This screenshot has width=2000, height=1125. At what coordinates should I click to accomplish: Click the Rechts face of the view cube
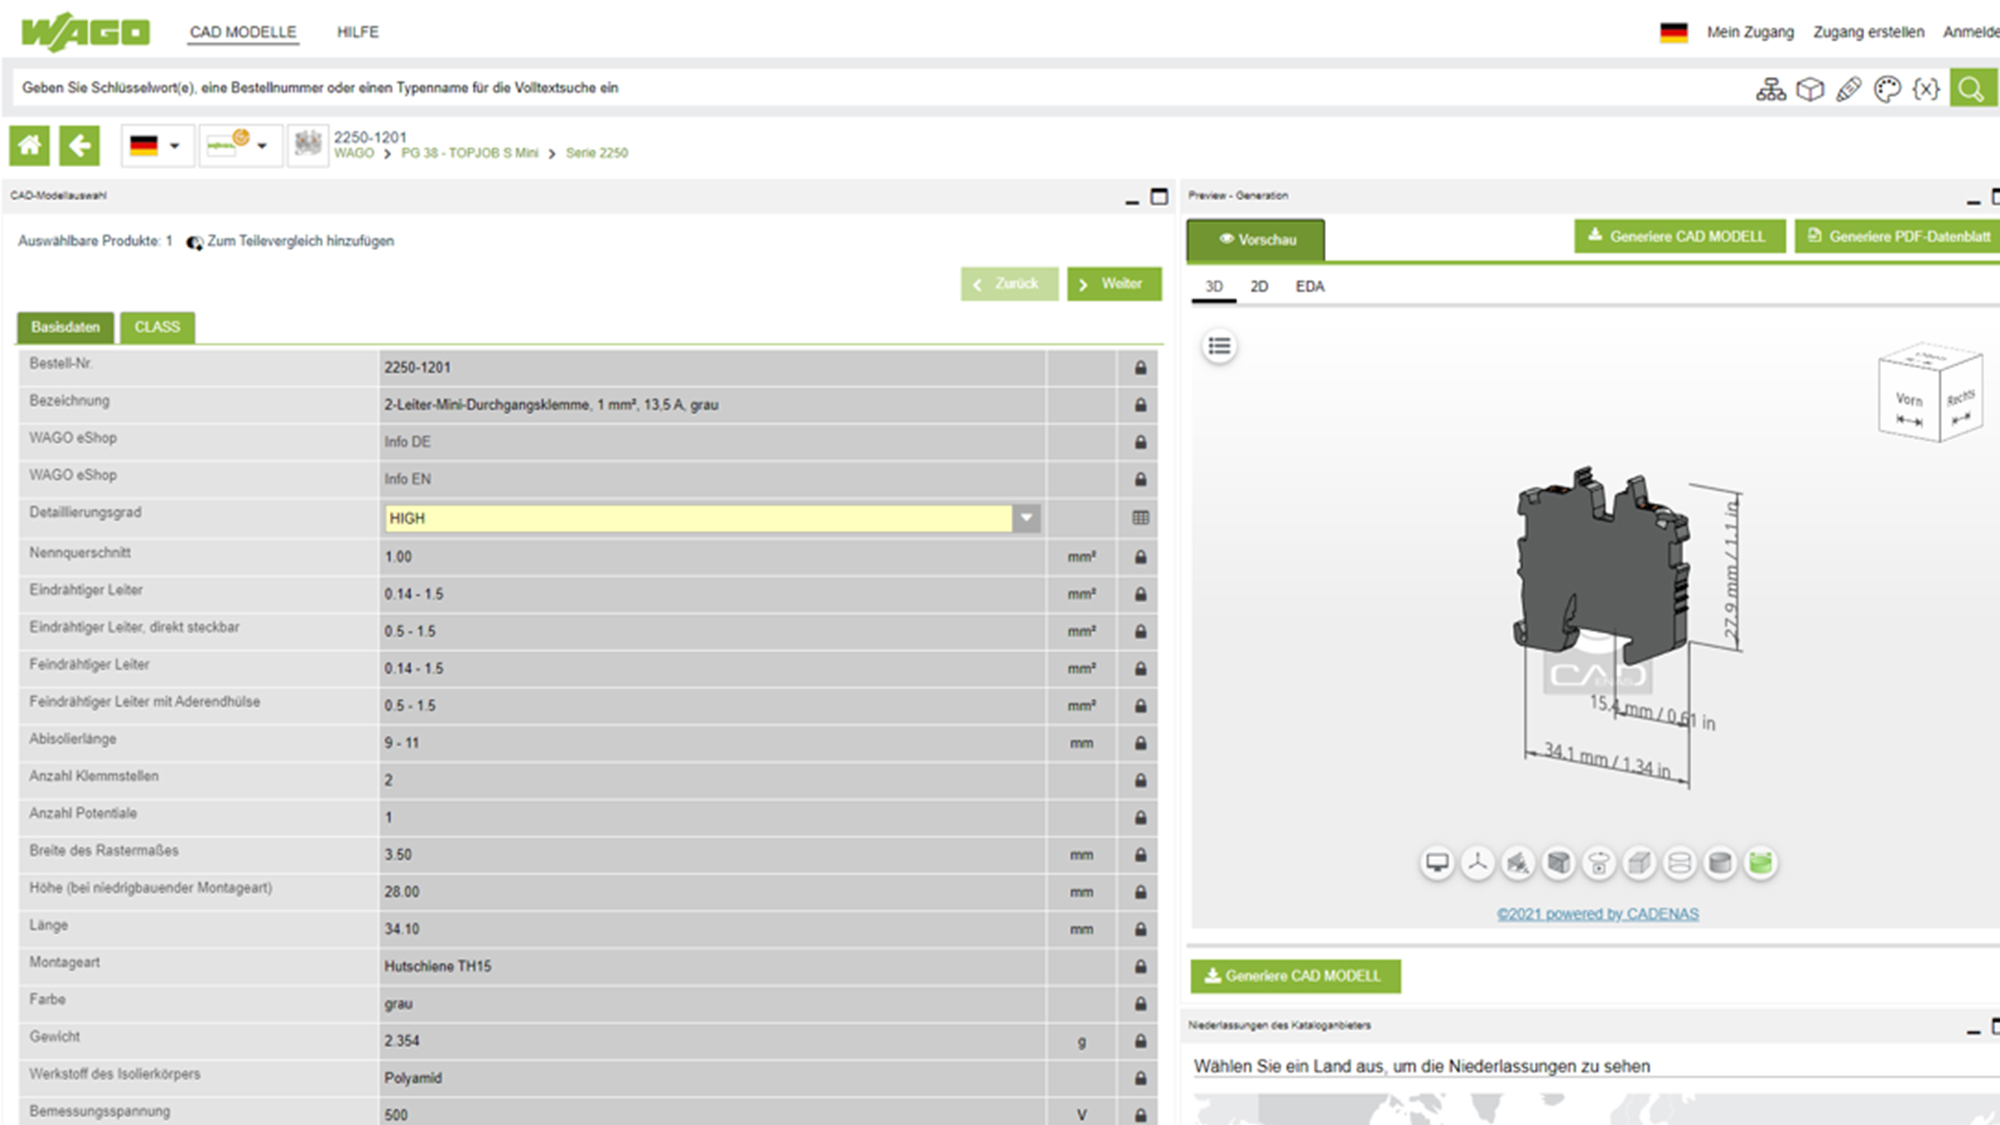(1960, 398)
